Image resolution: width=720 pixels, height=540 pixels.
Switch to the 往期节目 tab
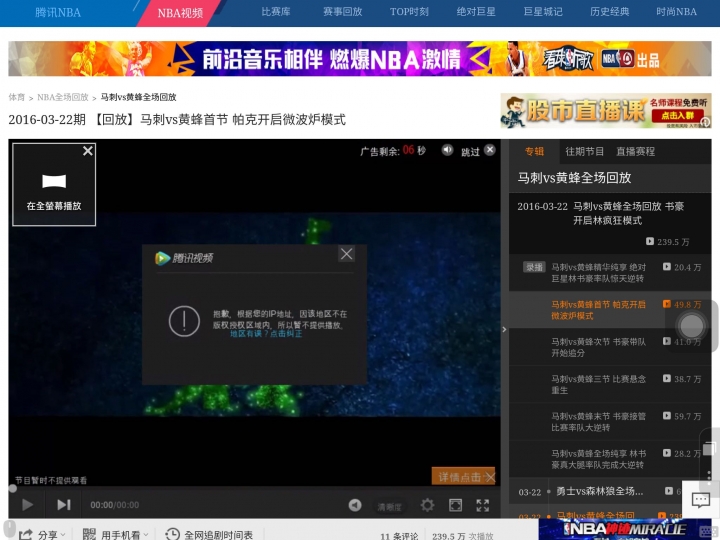pos(585,152)
